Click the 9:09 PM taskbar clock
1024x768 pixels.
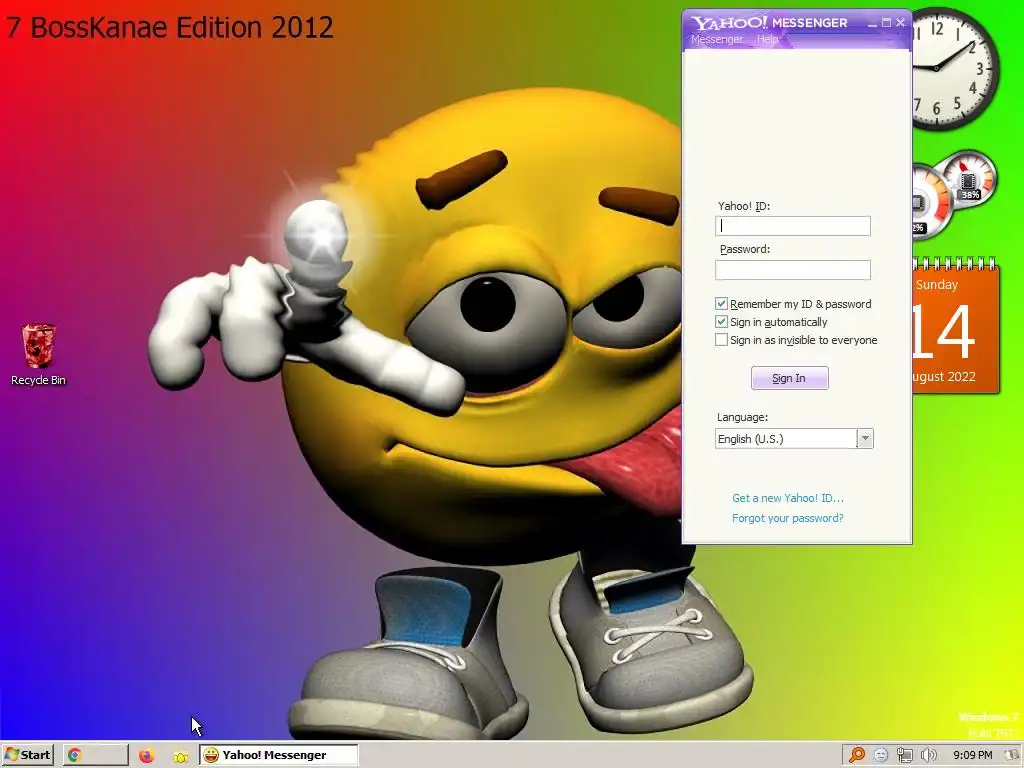pyautogui.click(x=972, y=756)
